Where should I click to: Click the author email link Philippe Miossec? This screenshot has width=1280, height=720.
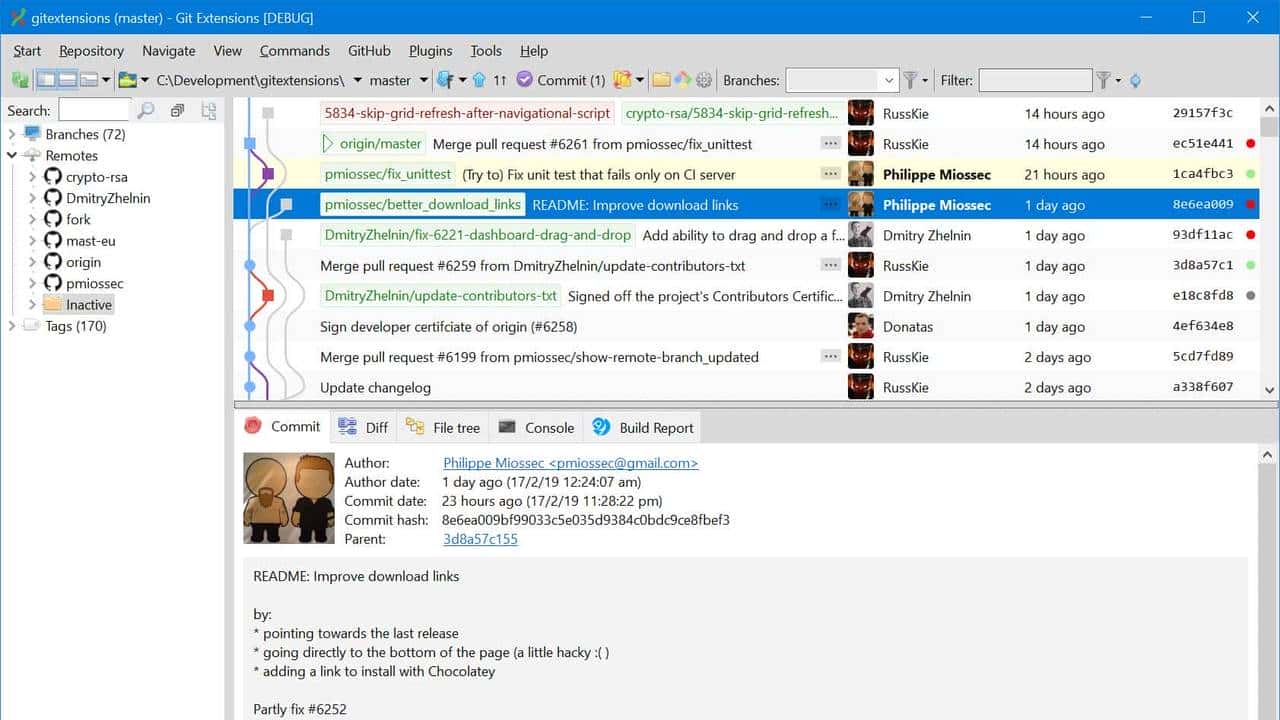point(570,463)
